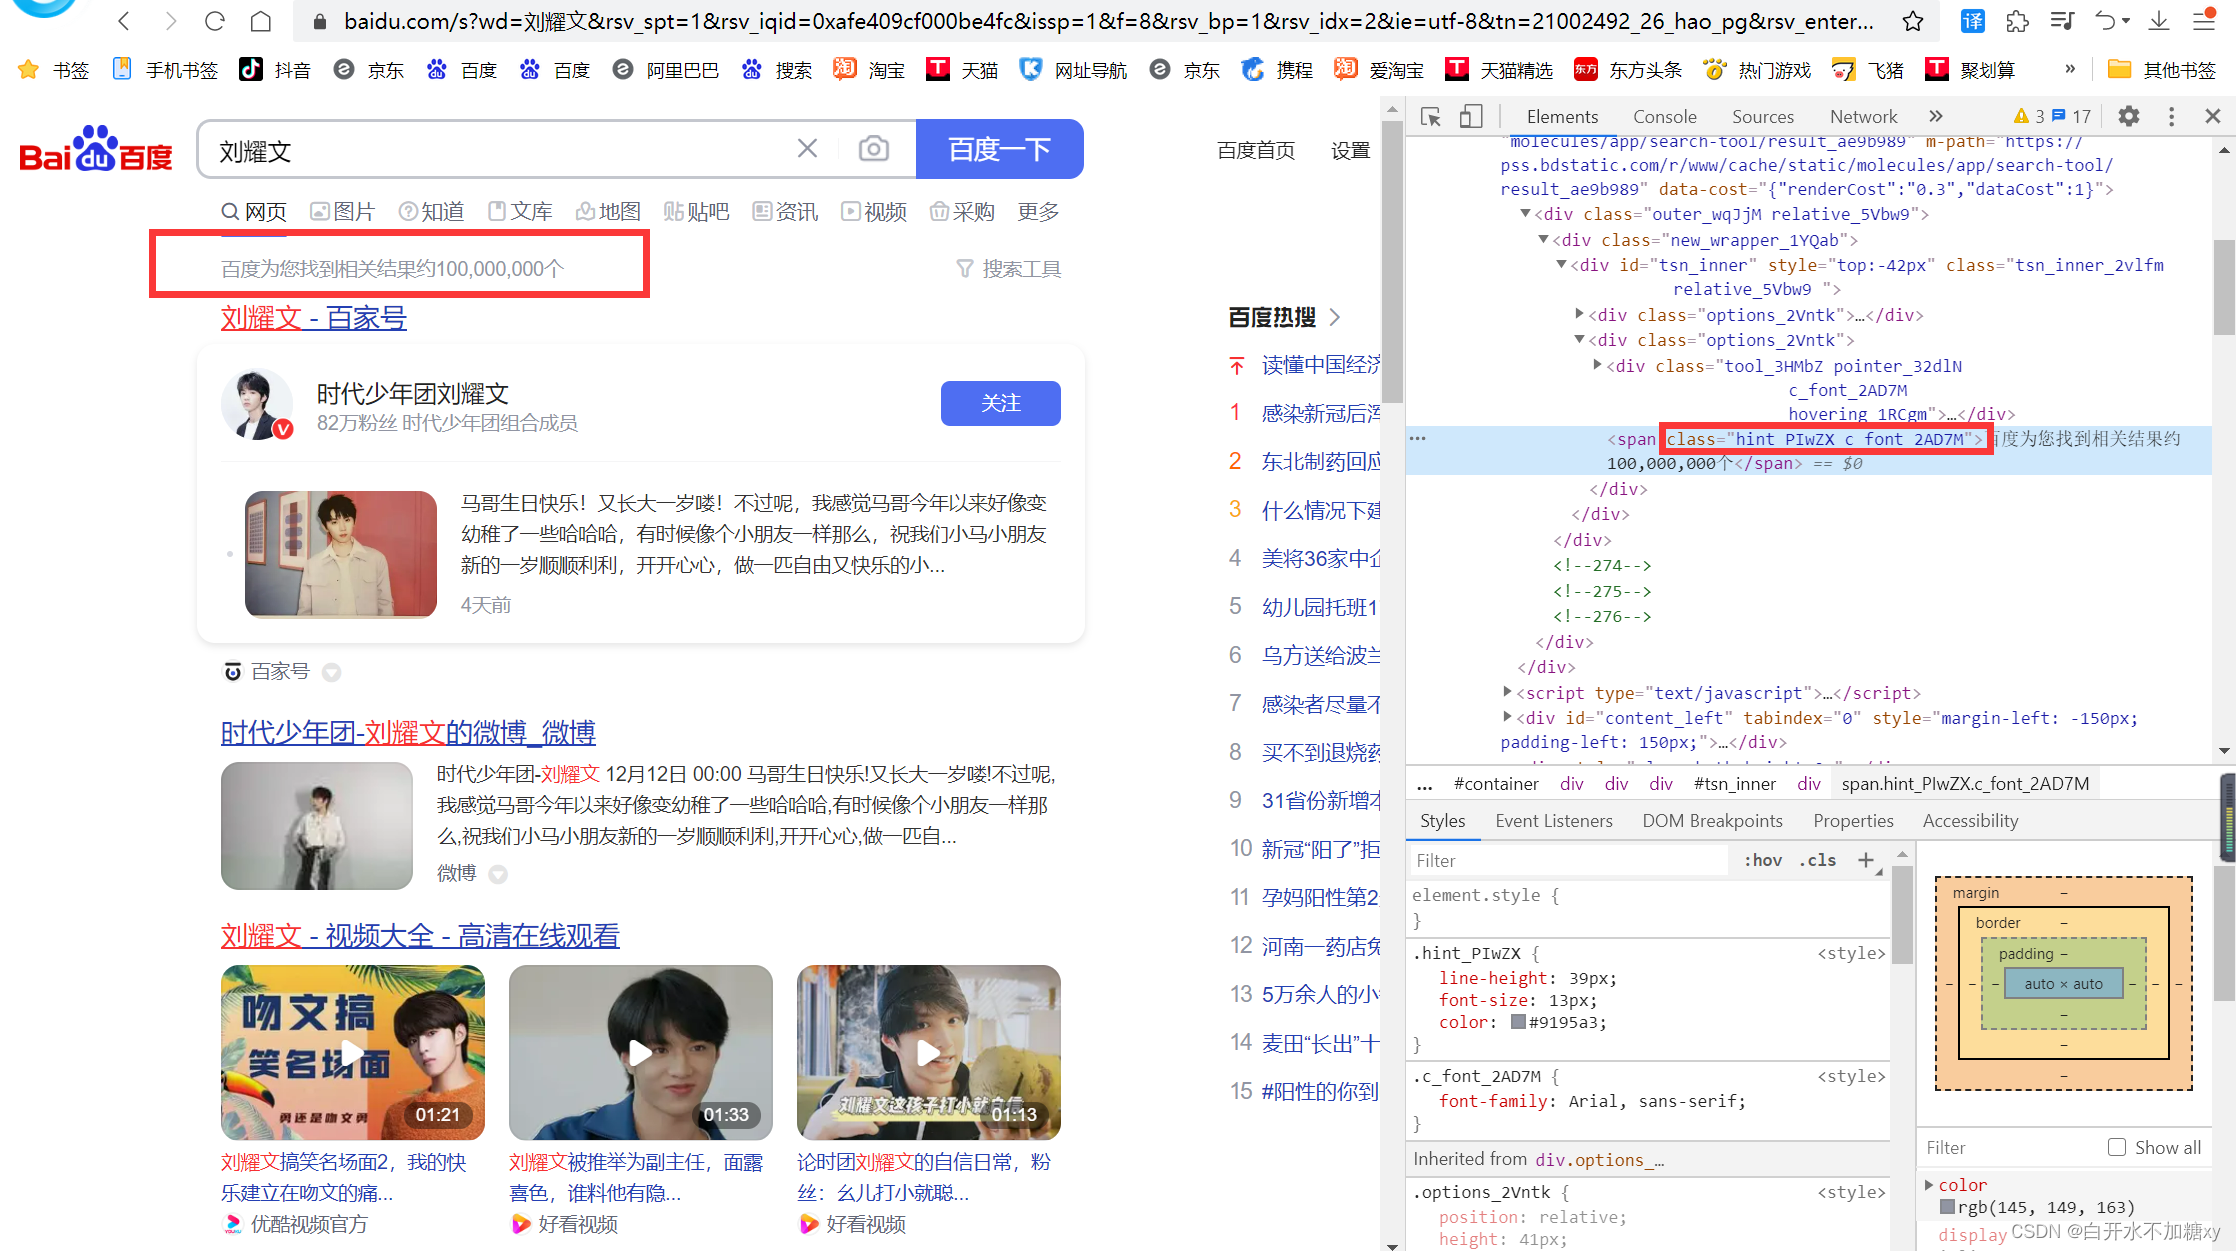This screenshot has height=1251, width=2236.
Task: Select 图片 search category
Action: [342, 211]
